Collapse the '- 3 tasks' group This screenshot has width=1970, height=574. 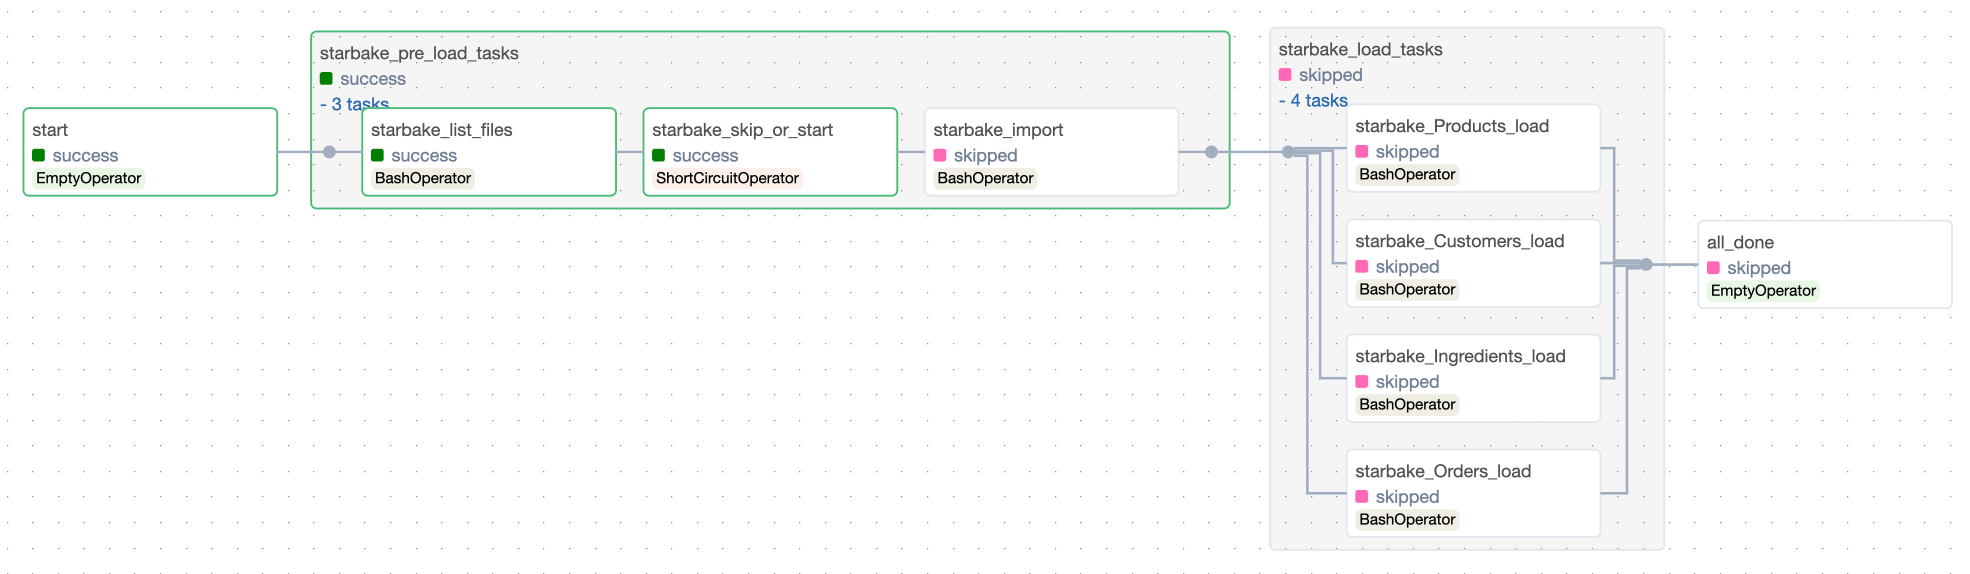(354, 103)
